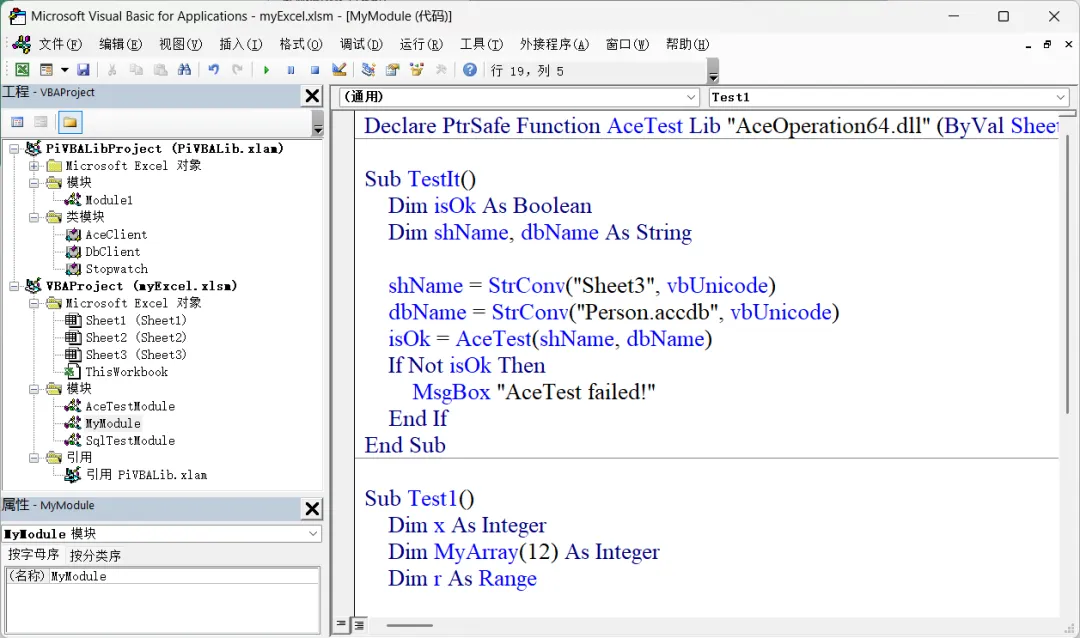Open VBA Help question mark icon
Screen dimensions: 1080x638
click(x=470, y=70)
